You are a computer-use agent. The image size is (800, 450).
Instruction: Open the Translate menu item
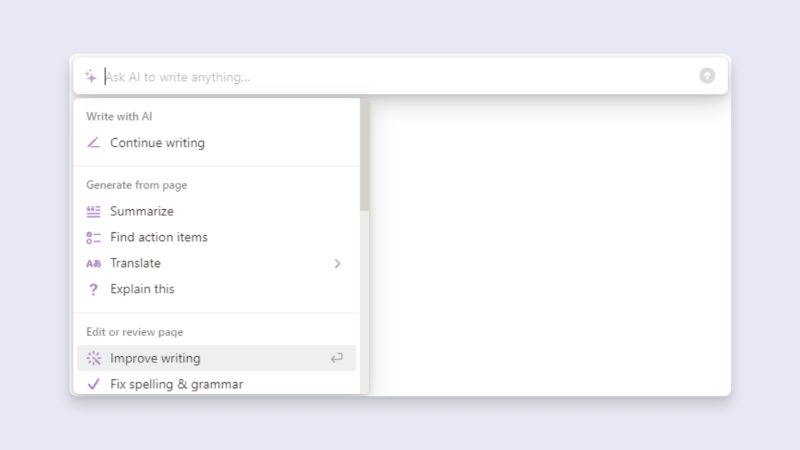136,263
